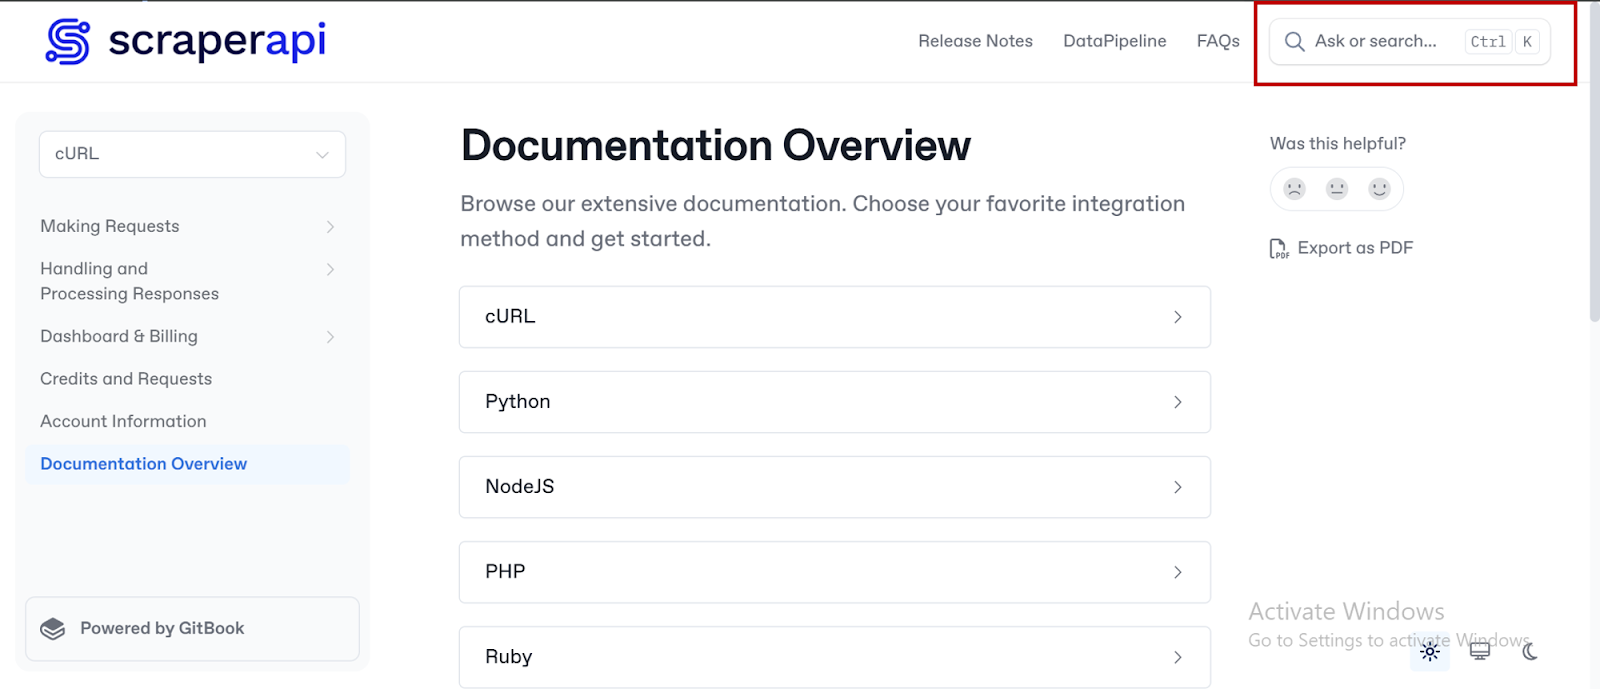Go to Account Information page
The image size is (1600, 689).
(x=123, y=422)
